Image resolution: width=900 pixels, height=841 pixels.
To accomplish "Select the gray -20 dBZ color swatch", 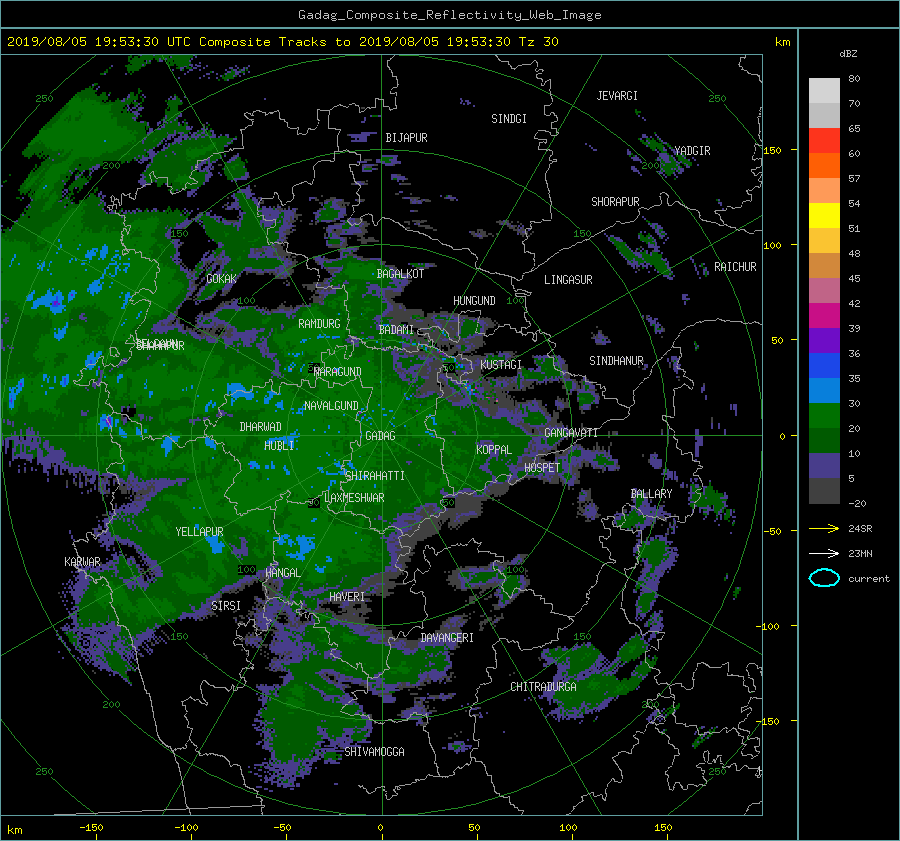I will click(824, 490).
